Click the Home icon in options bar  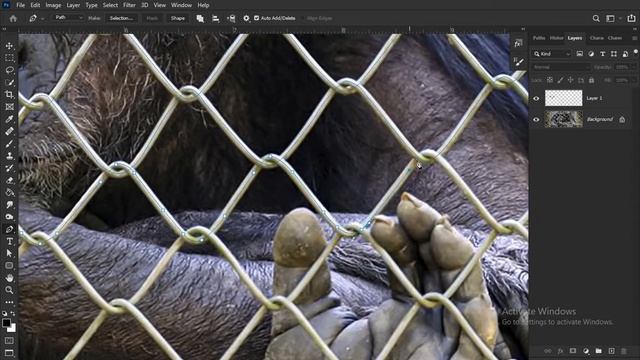pos(13,18)
